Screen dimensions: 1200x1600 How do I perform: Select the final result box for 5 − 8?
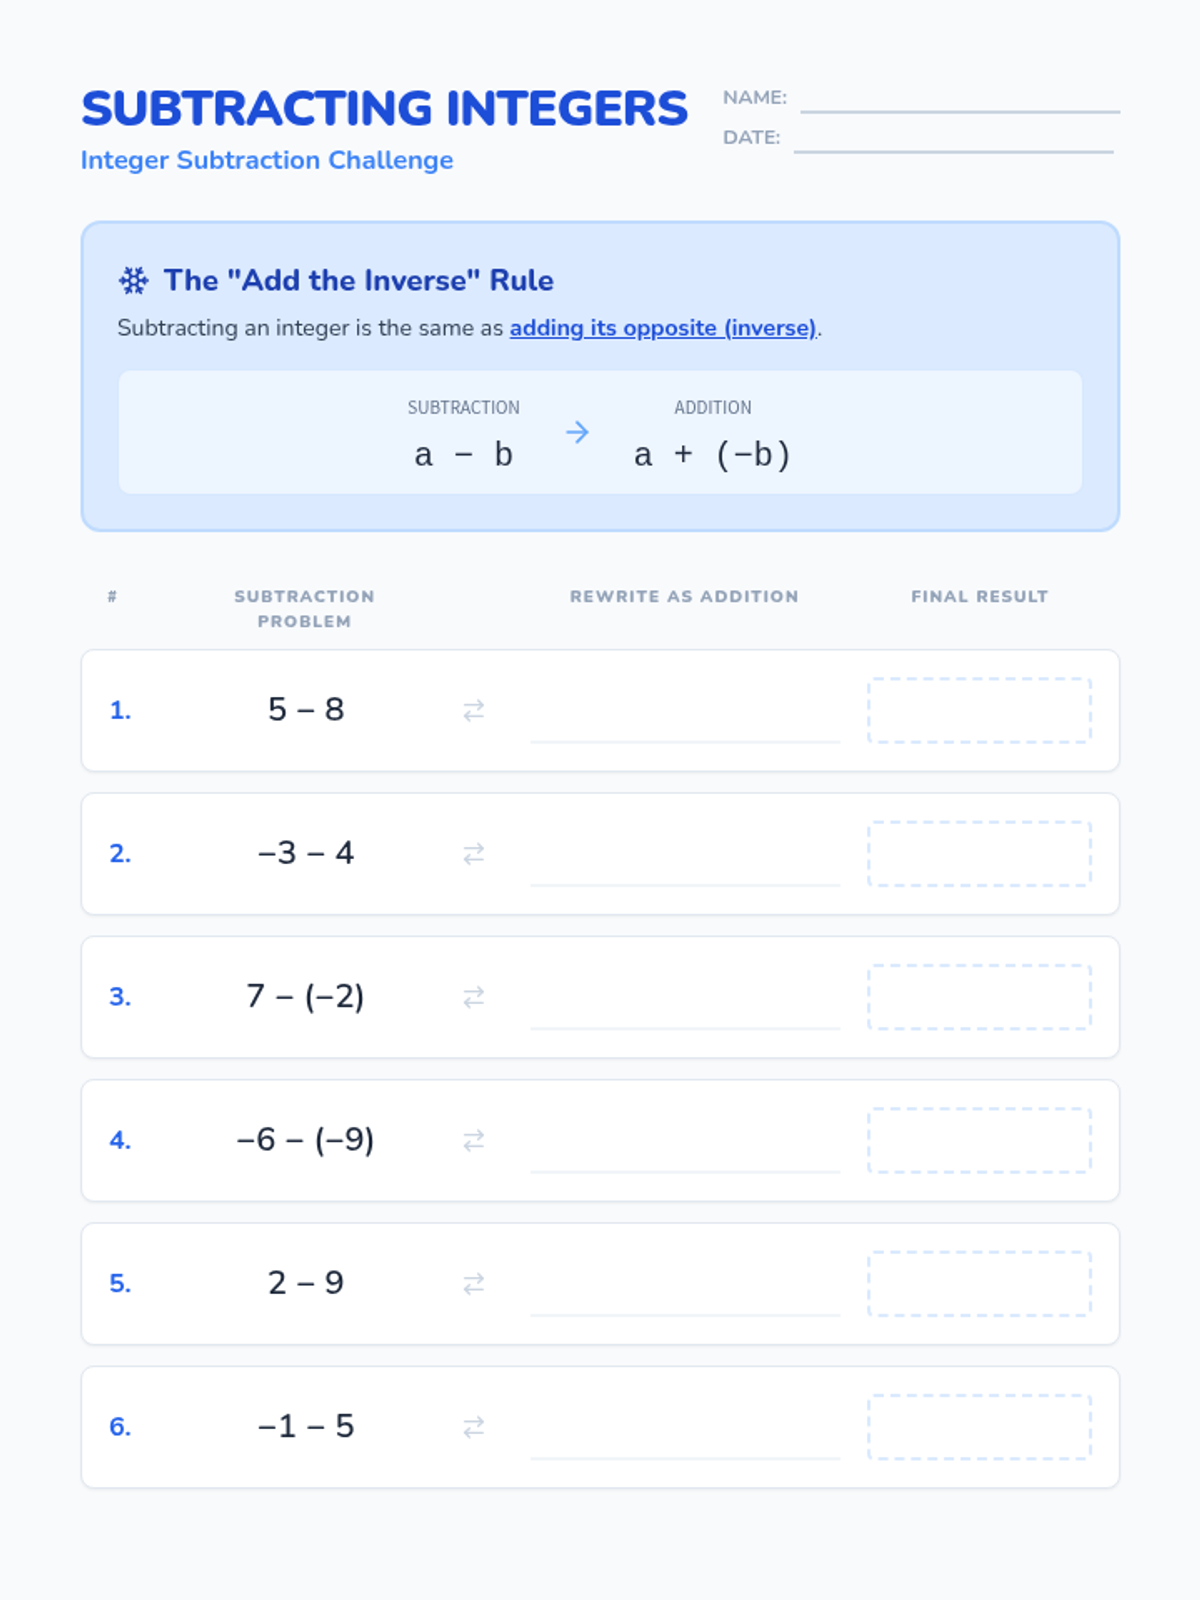tap(979, 710)
